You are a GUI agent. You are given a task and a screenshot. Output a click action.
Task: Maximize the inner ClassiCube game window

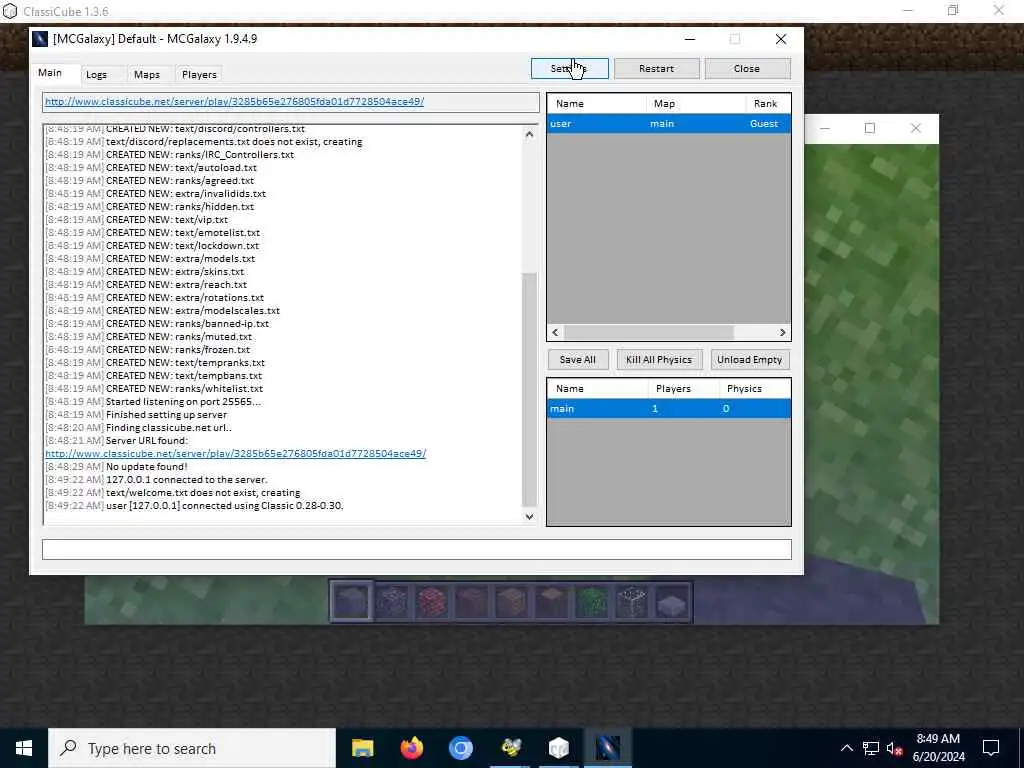pos(870,128)
